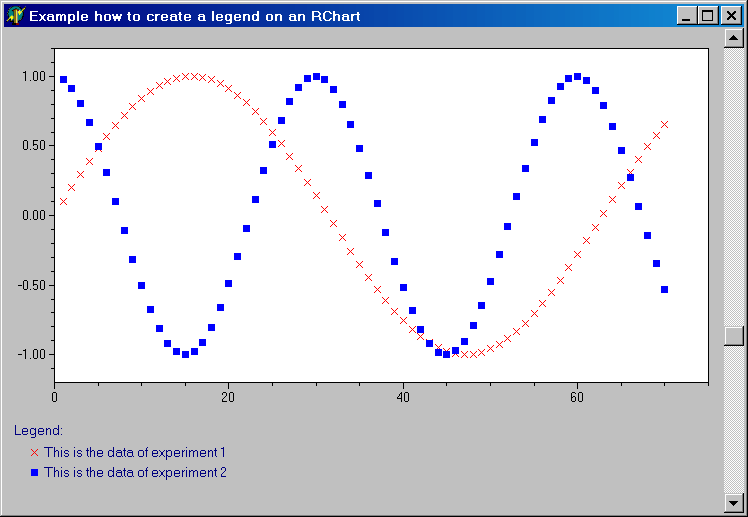Click the application icon in the title bar

pyautogui.click(x=15, y=17)
